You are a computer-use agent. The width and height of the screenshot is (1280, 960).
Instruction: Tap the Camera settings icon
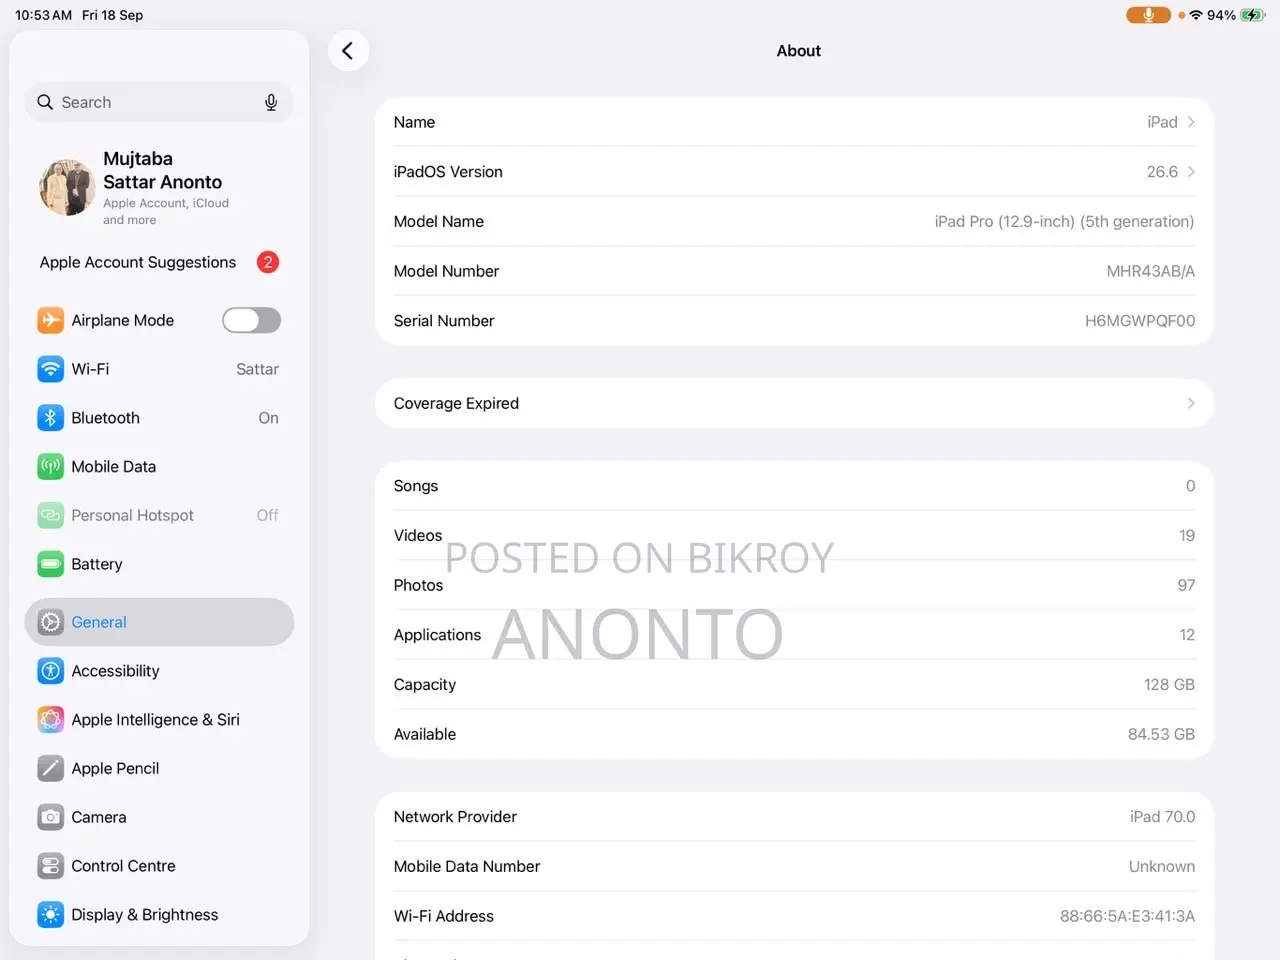(x=50, y=817)
